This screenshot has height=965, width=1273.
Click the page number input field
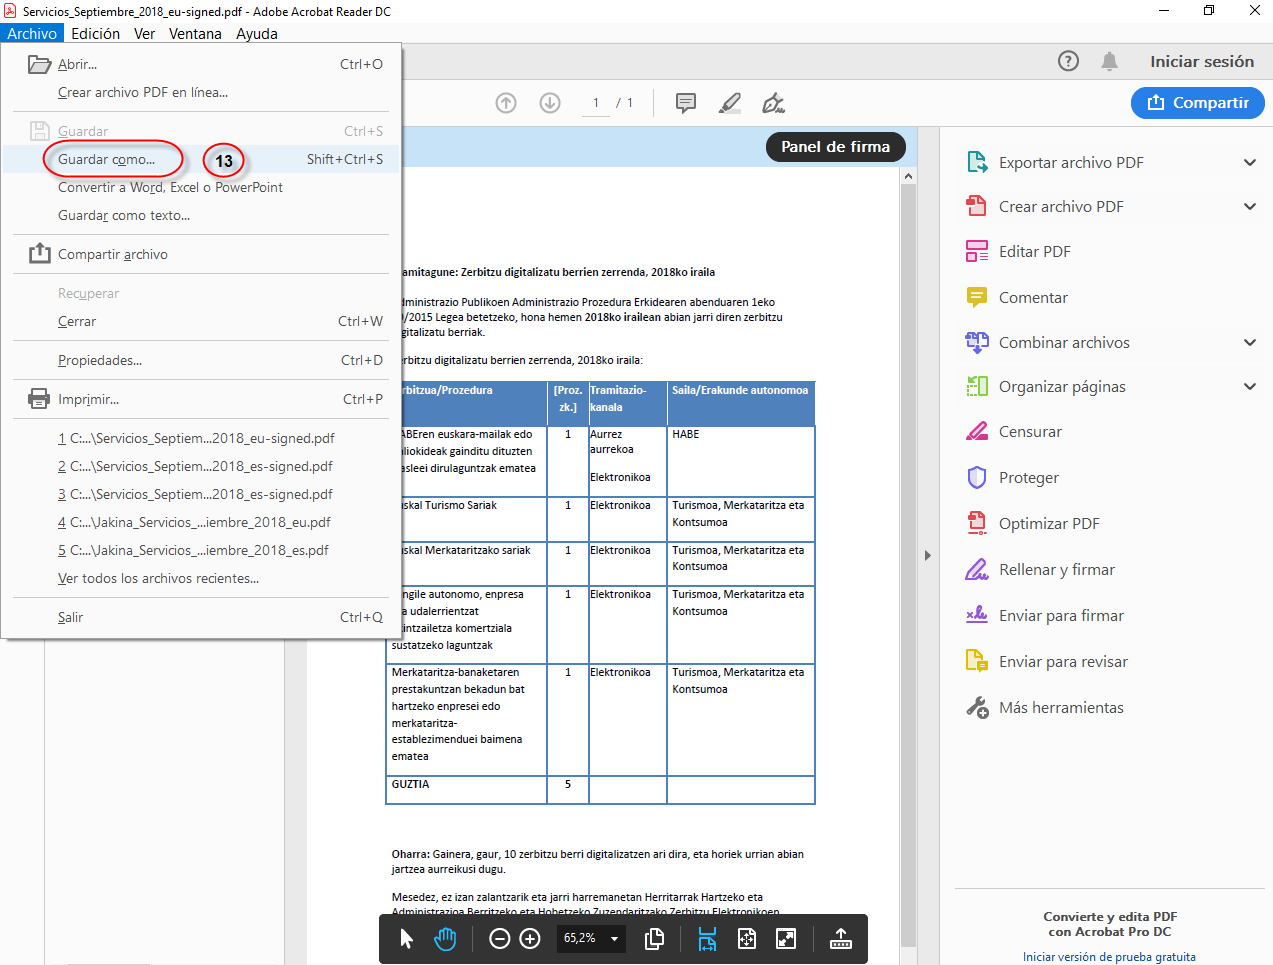[596, 103]
